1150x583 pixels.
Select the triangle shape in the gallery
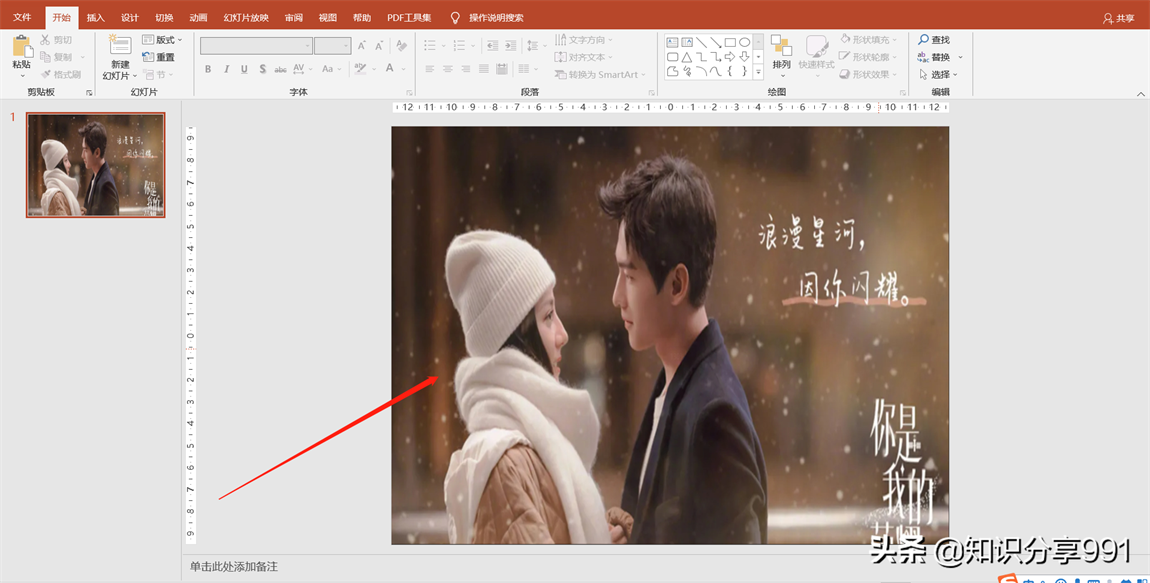coord(687,57)
